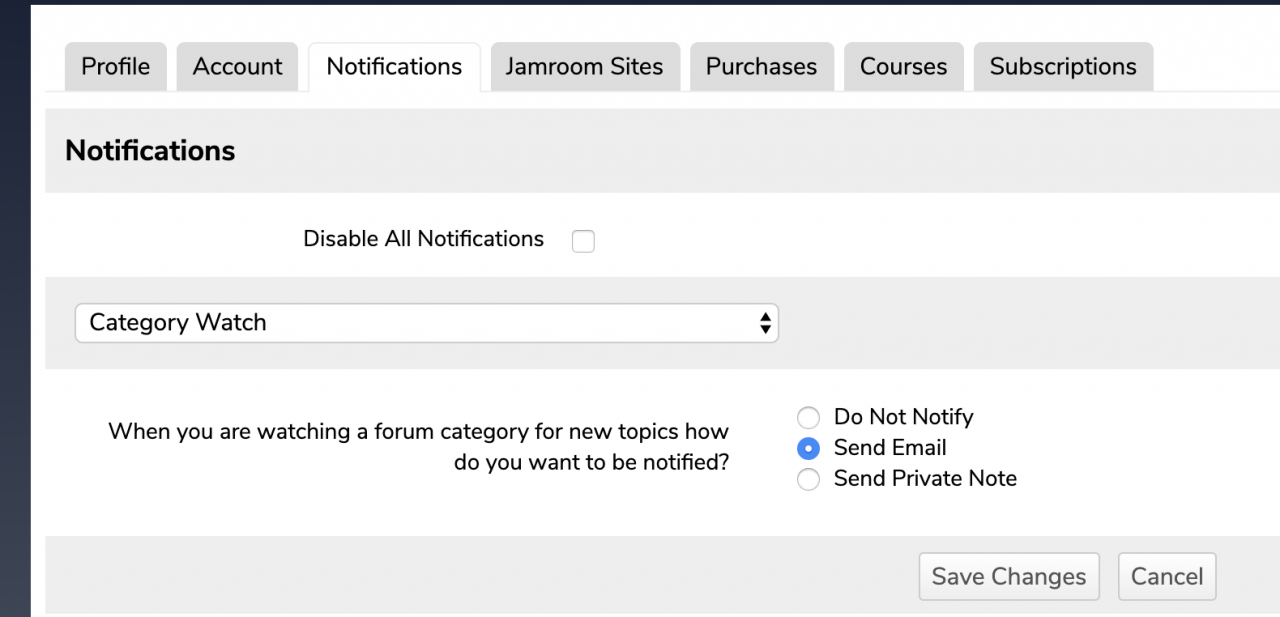
Task: Click the Cancel button
Action: (x=1166, y=577)
